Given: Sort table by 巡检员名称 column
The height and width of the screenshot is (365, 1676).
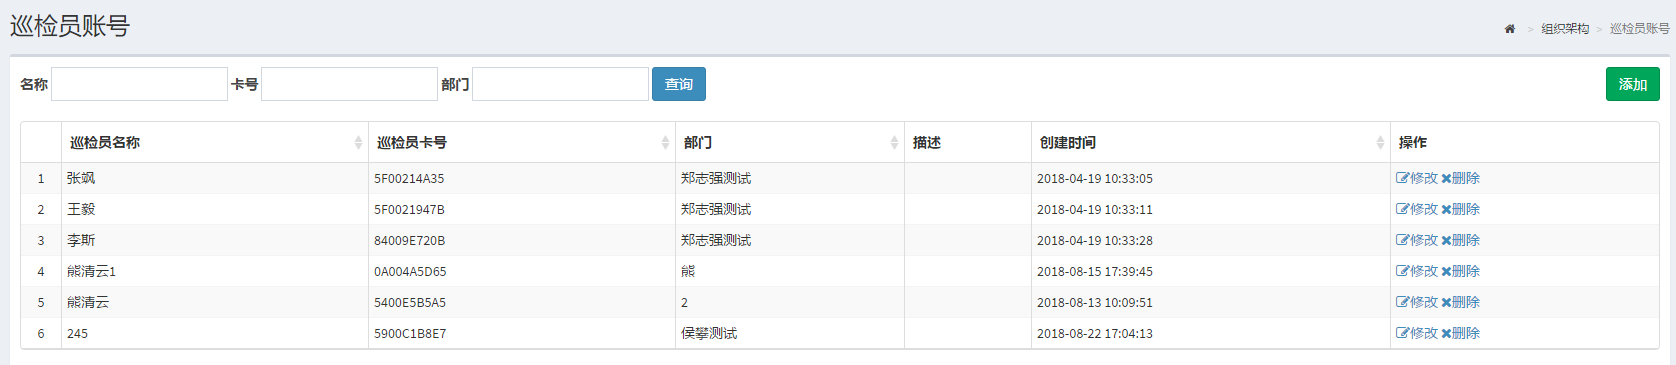Looking at the screenshot, I should pyautogui.click(x=214, y=142).
